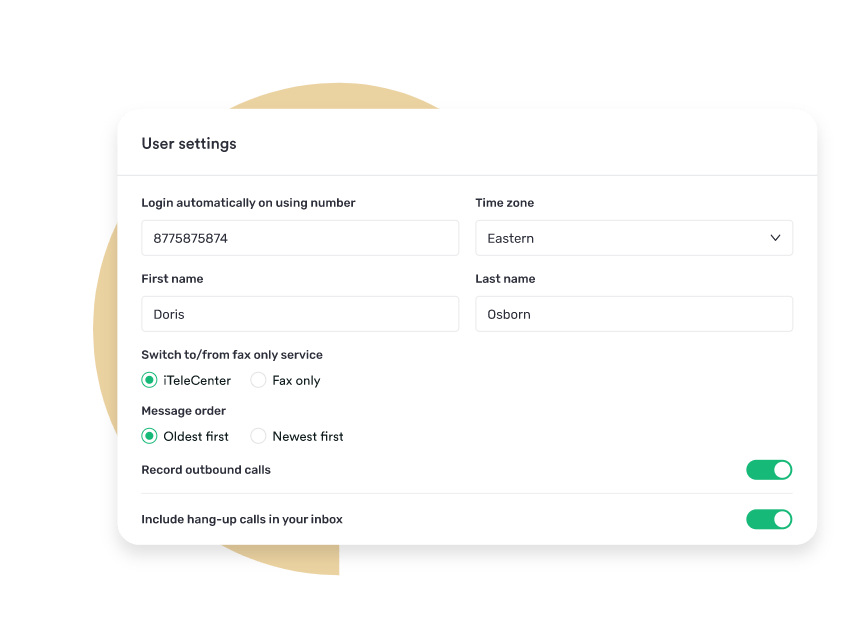Click the iTeleCenter label text
Screen dimensions: 842x637
click(197, 381)
